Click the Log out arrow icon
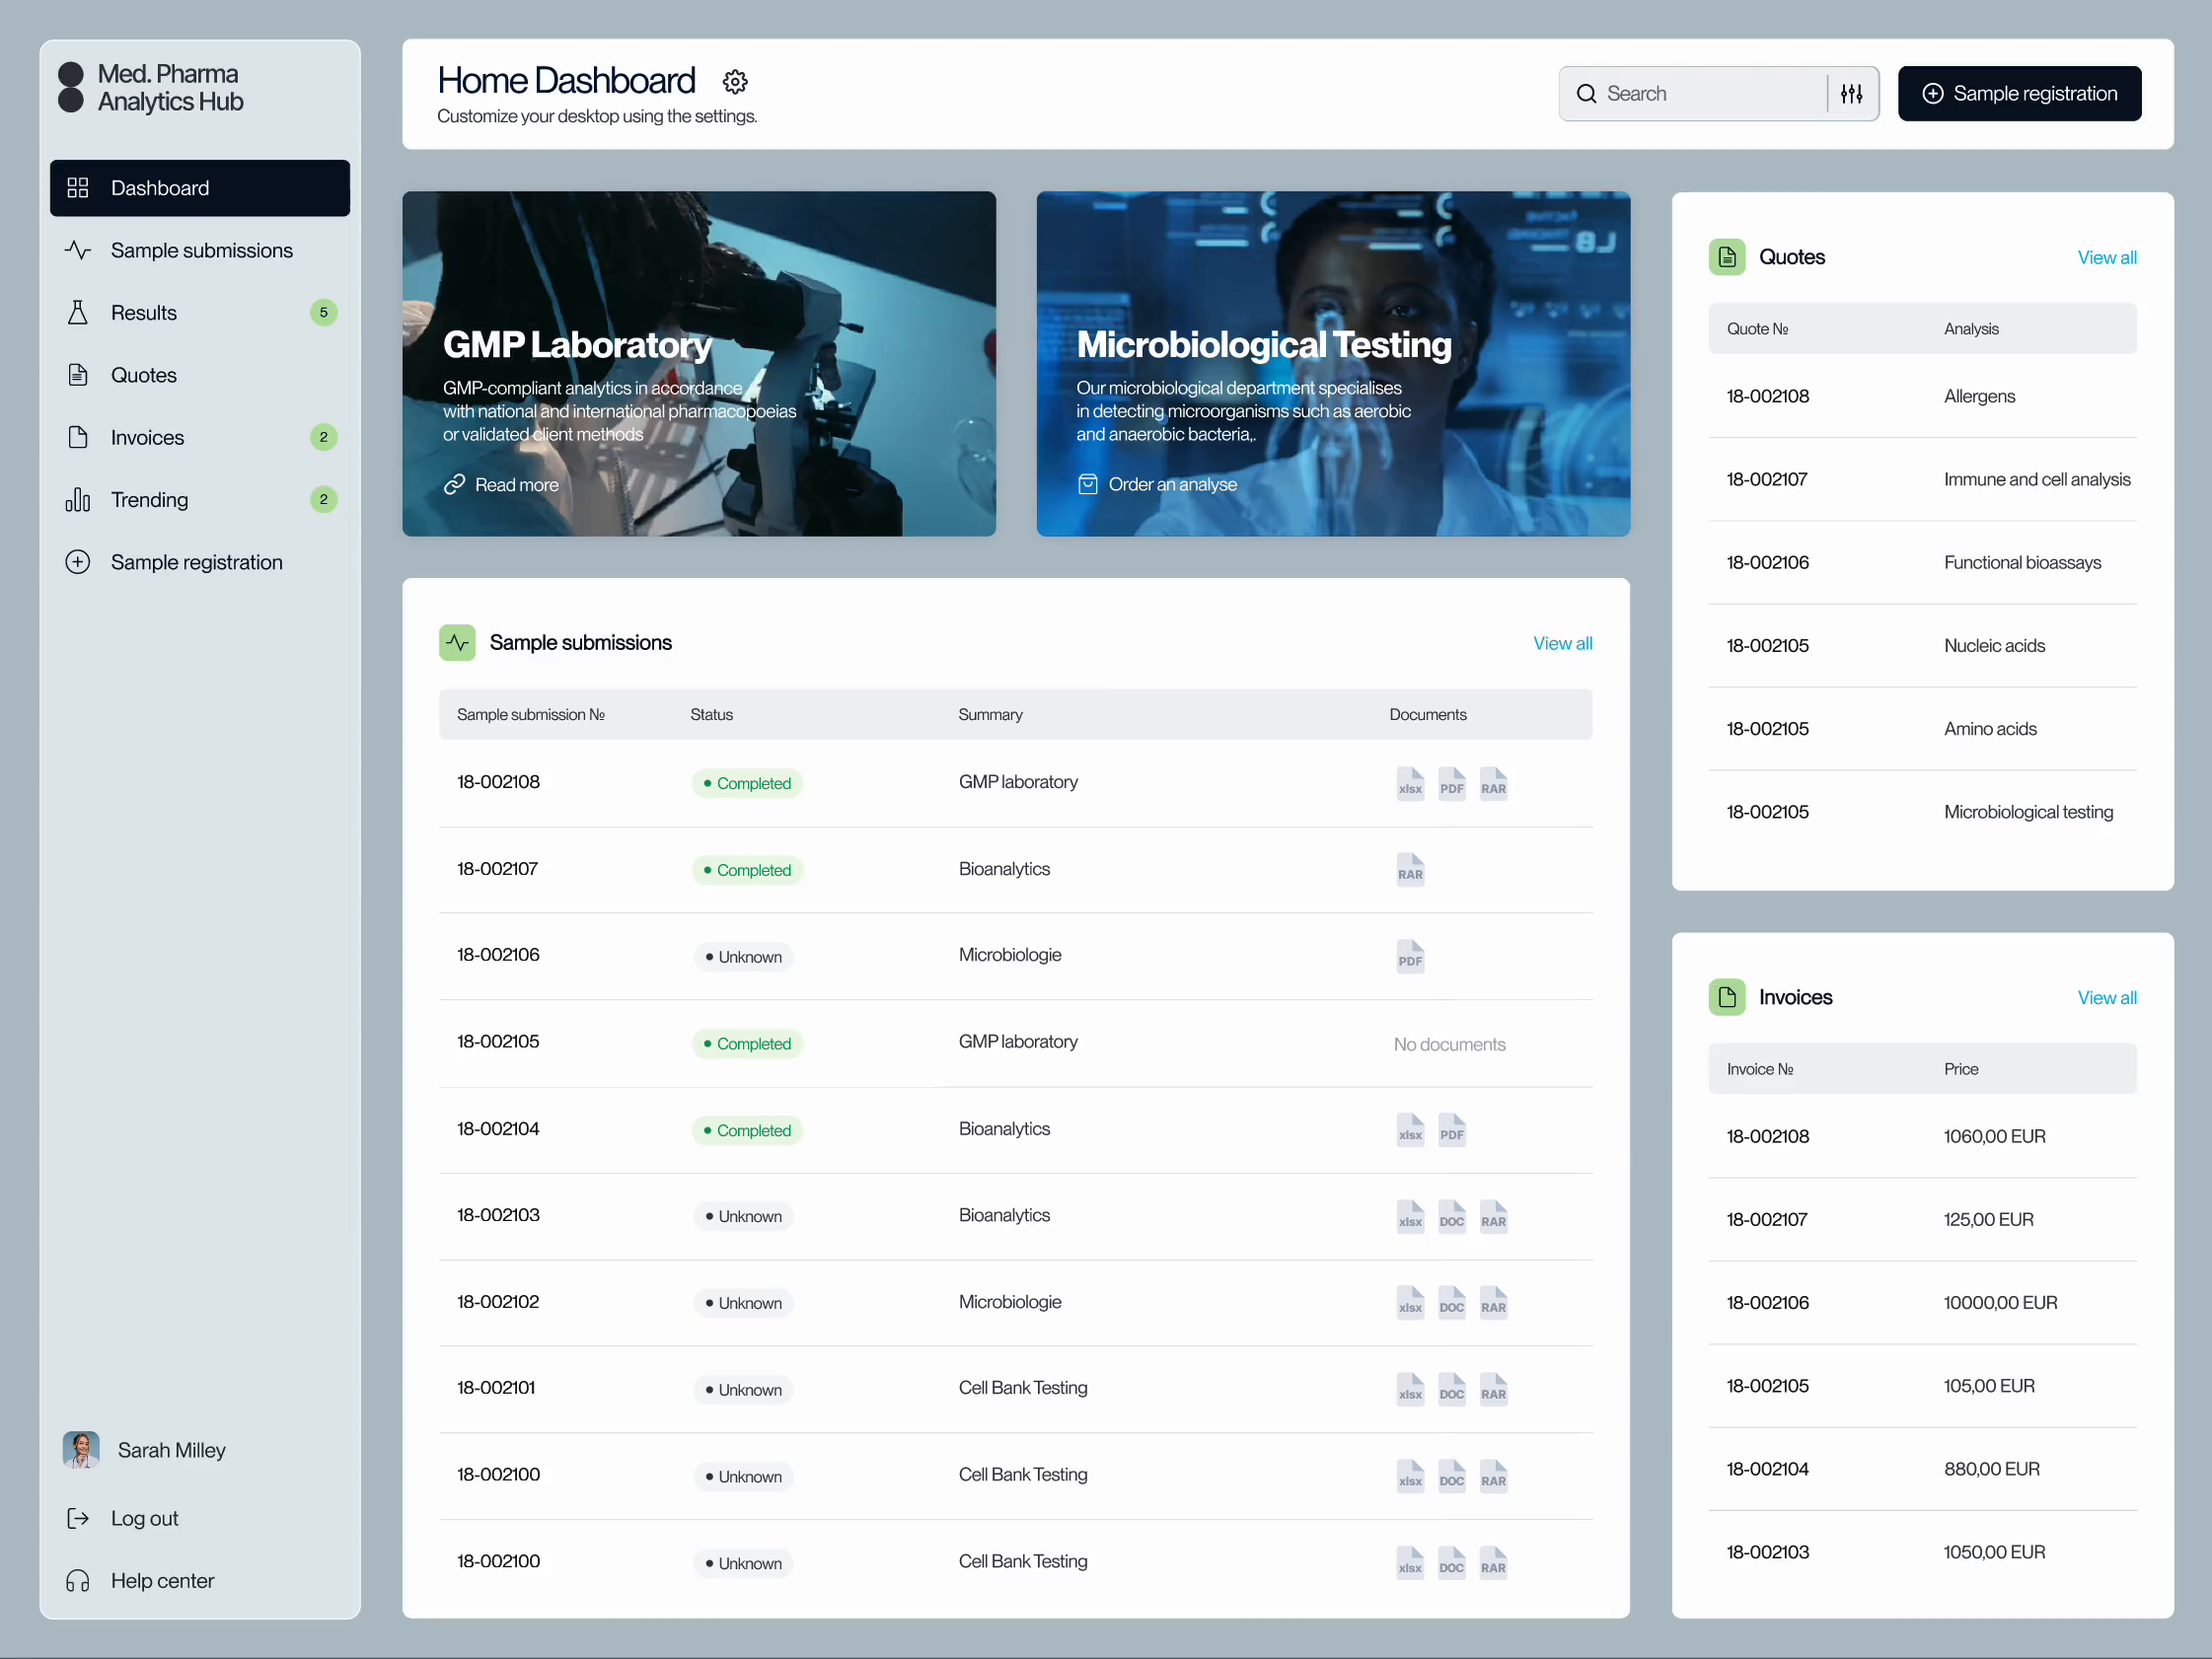 point(78,1518)
